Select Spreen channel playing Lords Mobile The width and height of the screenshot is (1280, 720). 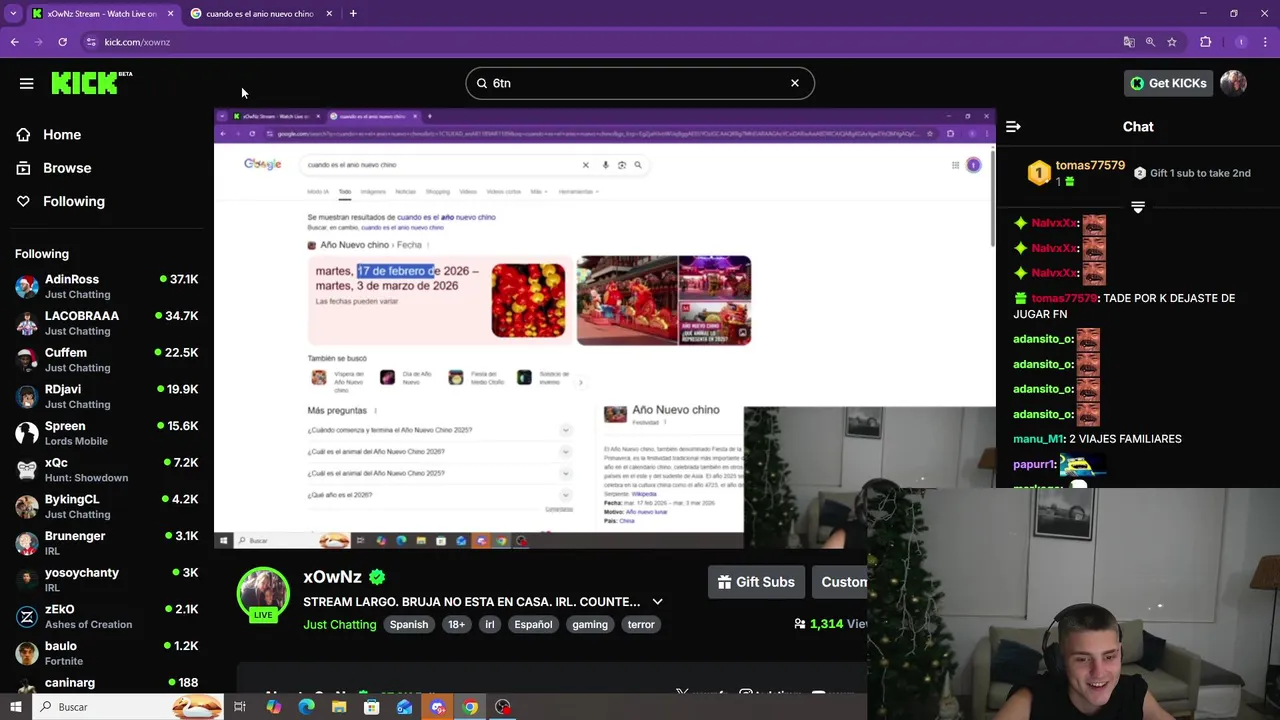107,433
